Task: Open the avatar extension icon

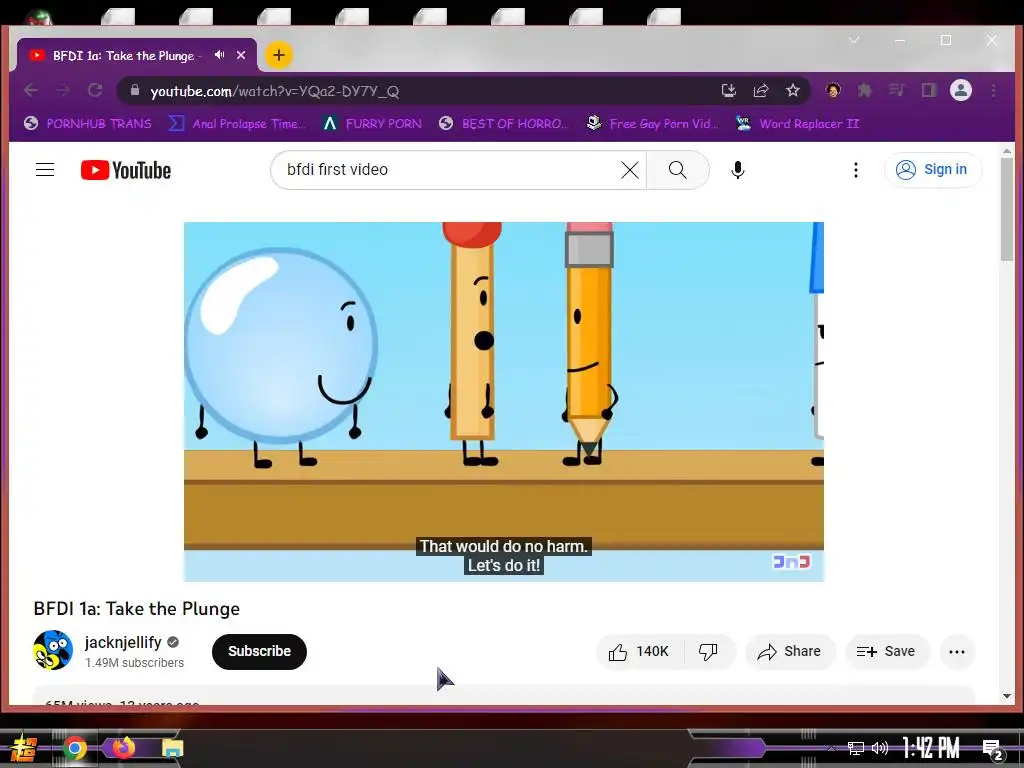Action: coord(833,90)
